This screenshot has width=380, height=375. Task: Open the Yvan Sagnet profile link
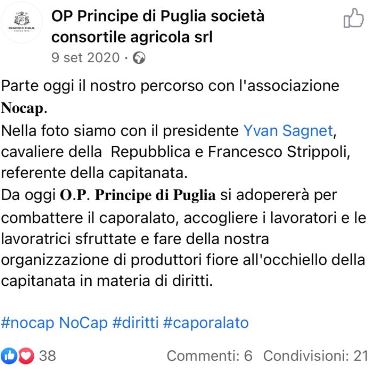(x=288, y=131)
